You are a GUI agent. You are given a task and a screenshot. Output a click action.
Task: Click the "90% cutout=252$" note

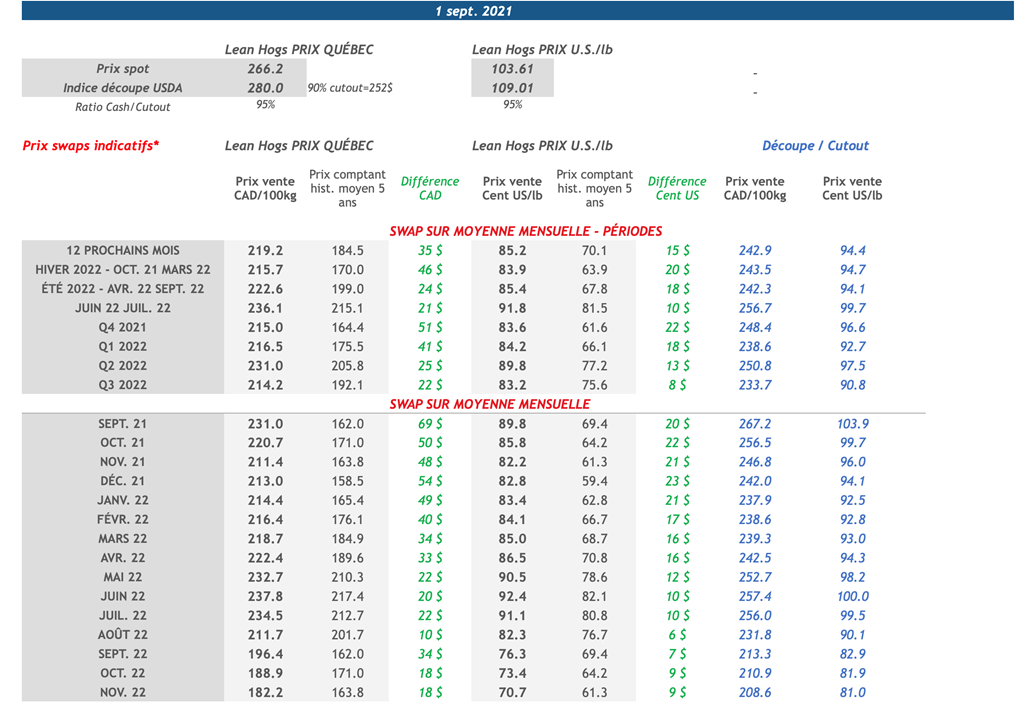pos(349,88)
